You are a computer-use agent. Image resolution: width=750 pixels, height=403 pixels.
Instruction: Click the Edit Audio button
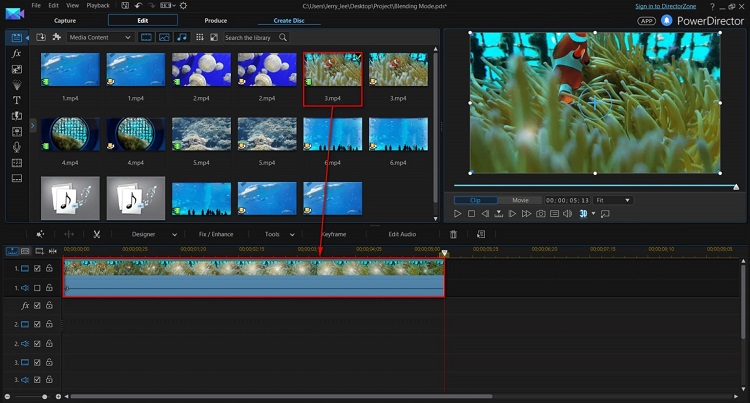402,234
